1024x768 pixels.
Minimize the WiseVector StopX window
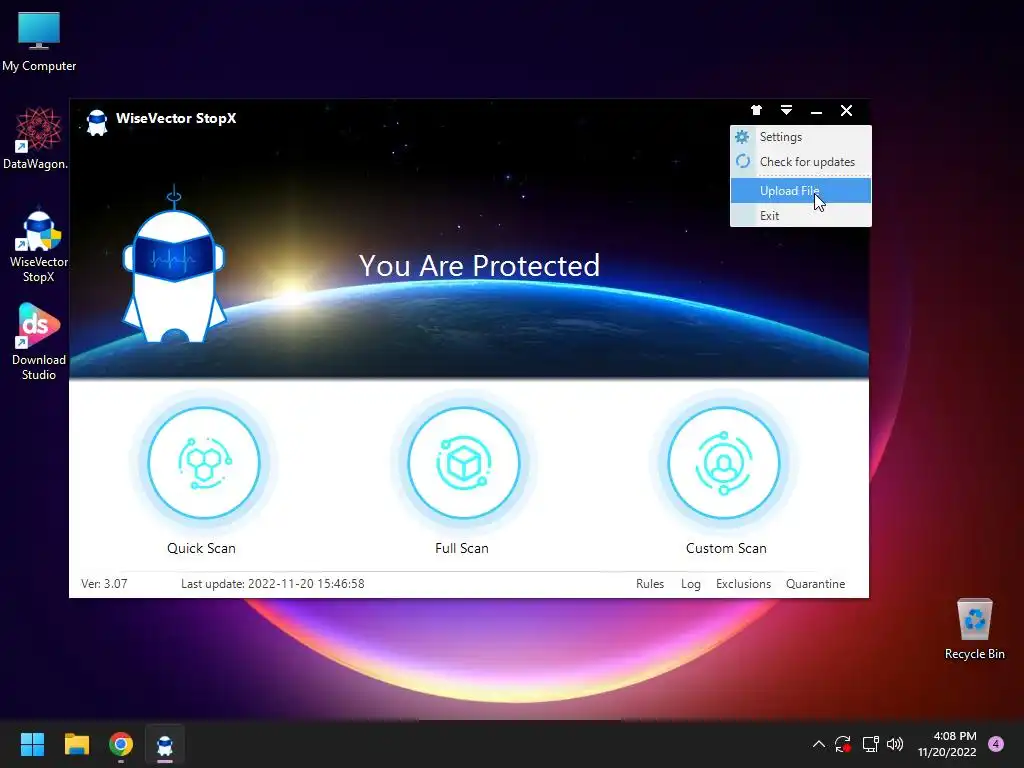click(x=816, y=110)
